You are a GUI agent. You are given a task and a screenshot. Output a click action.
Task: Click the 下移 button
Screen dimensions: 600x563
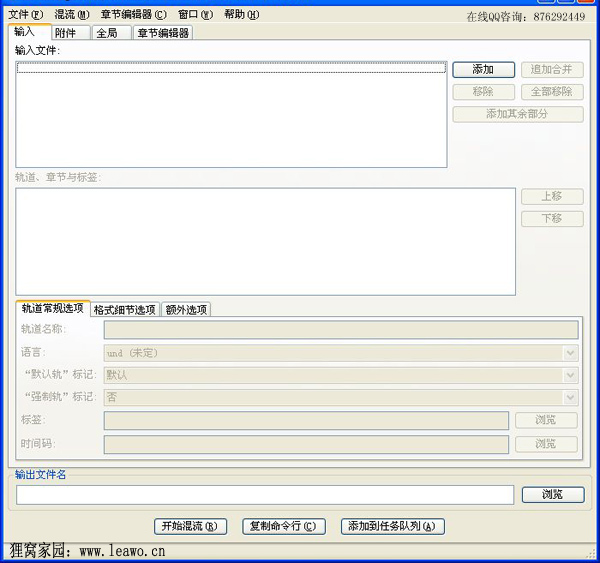pos(552,219)
